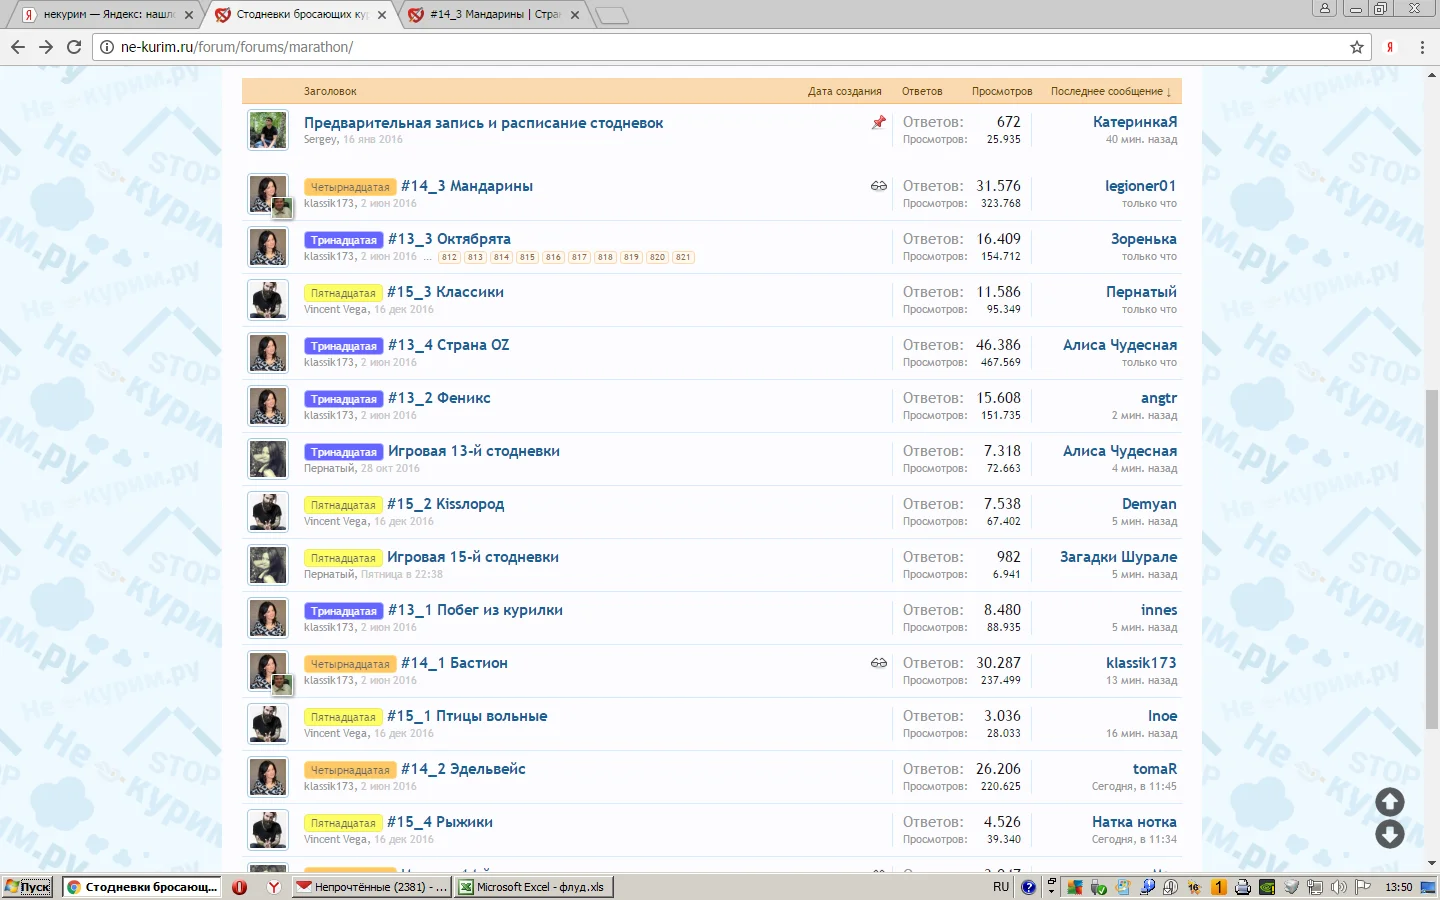Open the #13_4 Страна OZ thread
1440x900 pixels.
448,345
